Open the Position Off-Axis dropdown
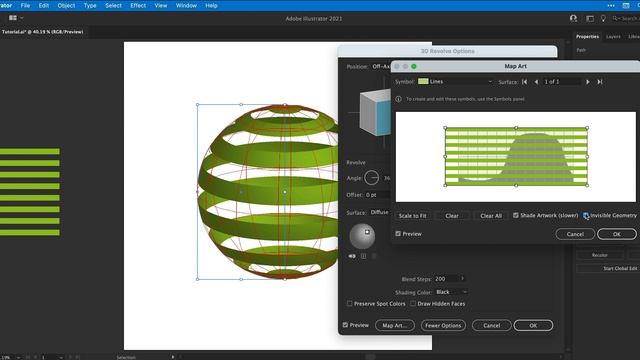 [x=380, y=66]
